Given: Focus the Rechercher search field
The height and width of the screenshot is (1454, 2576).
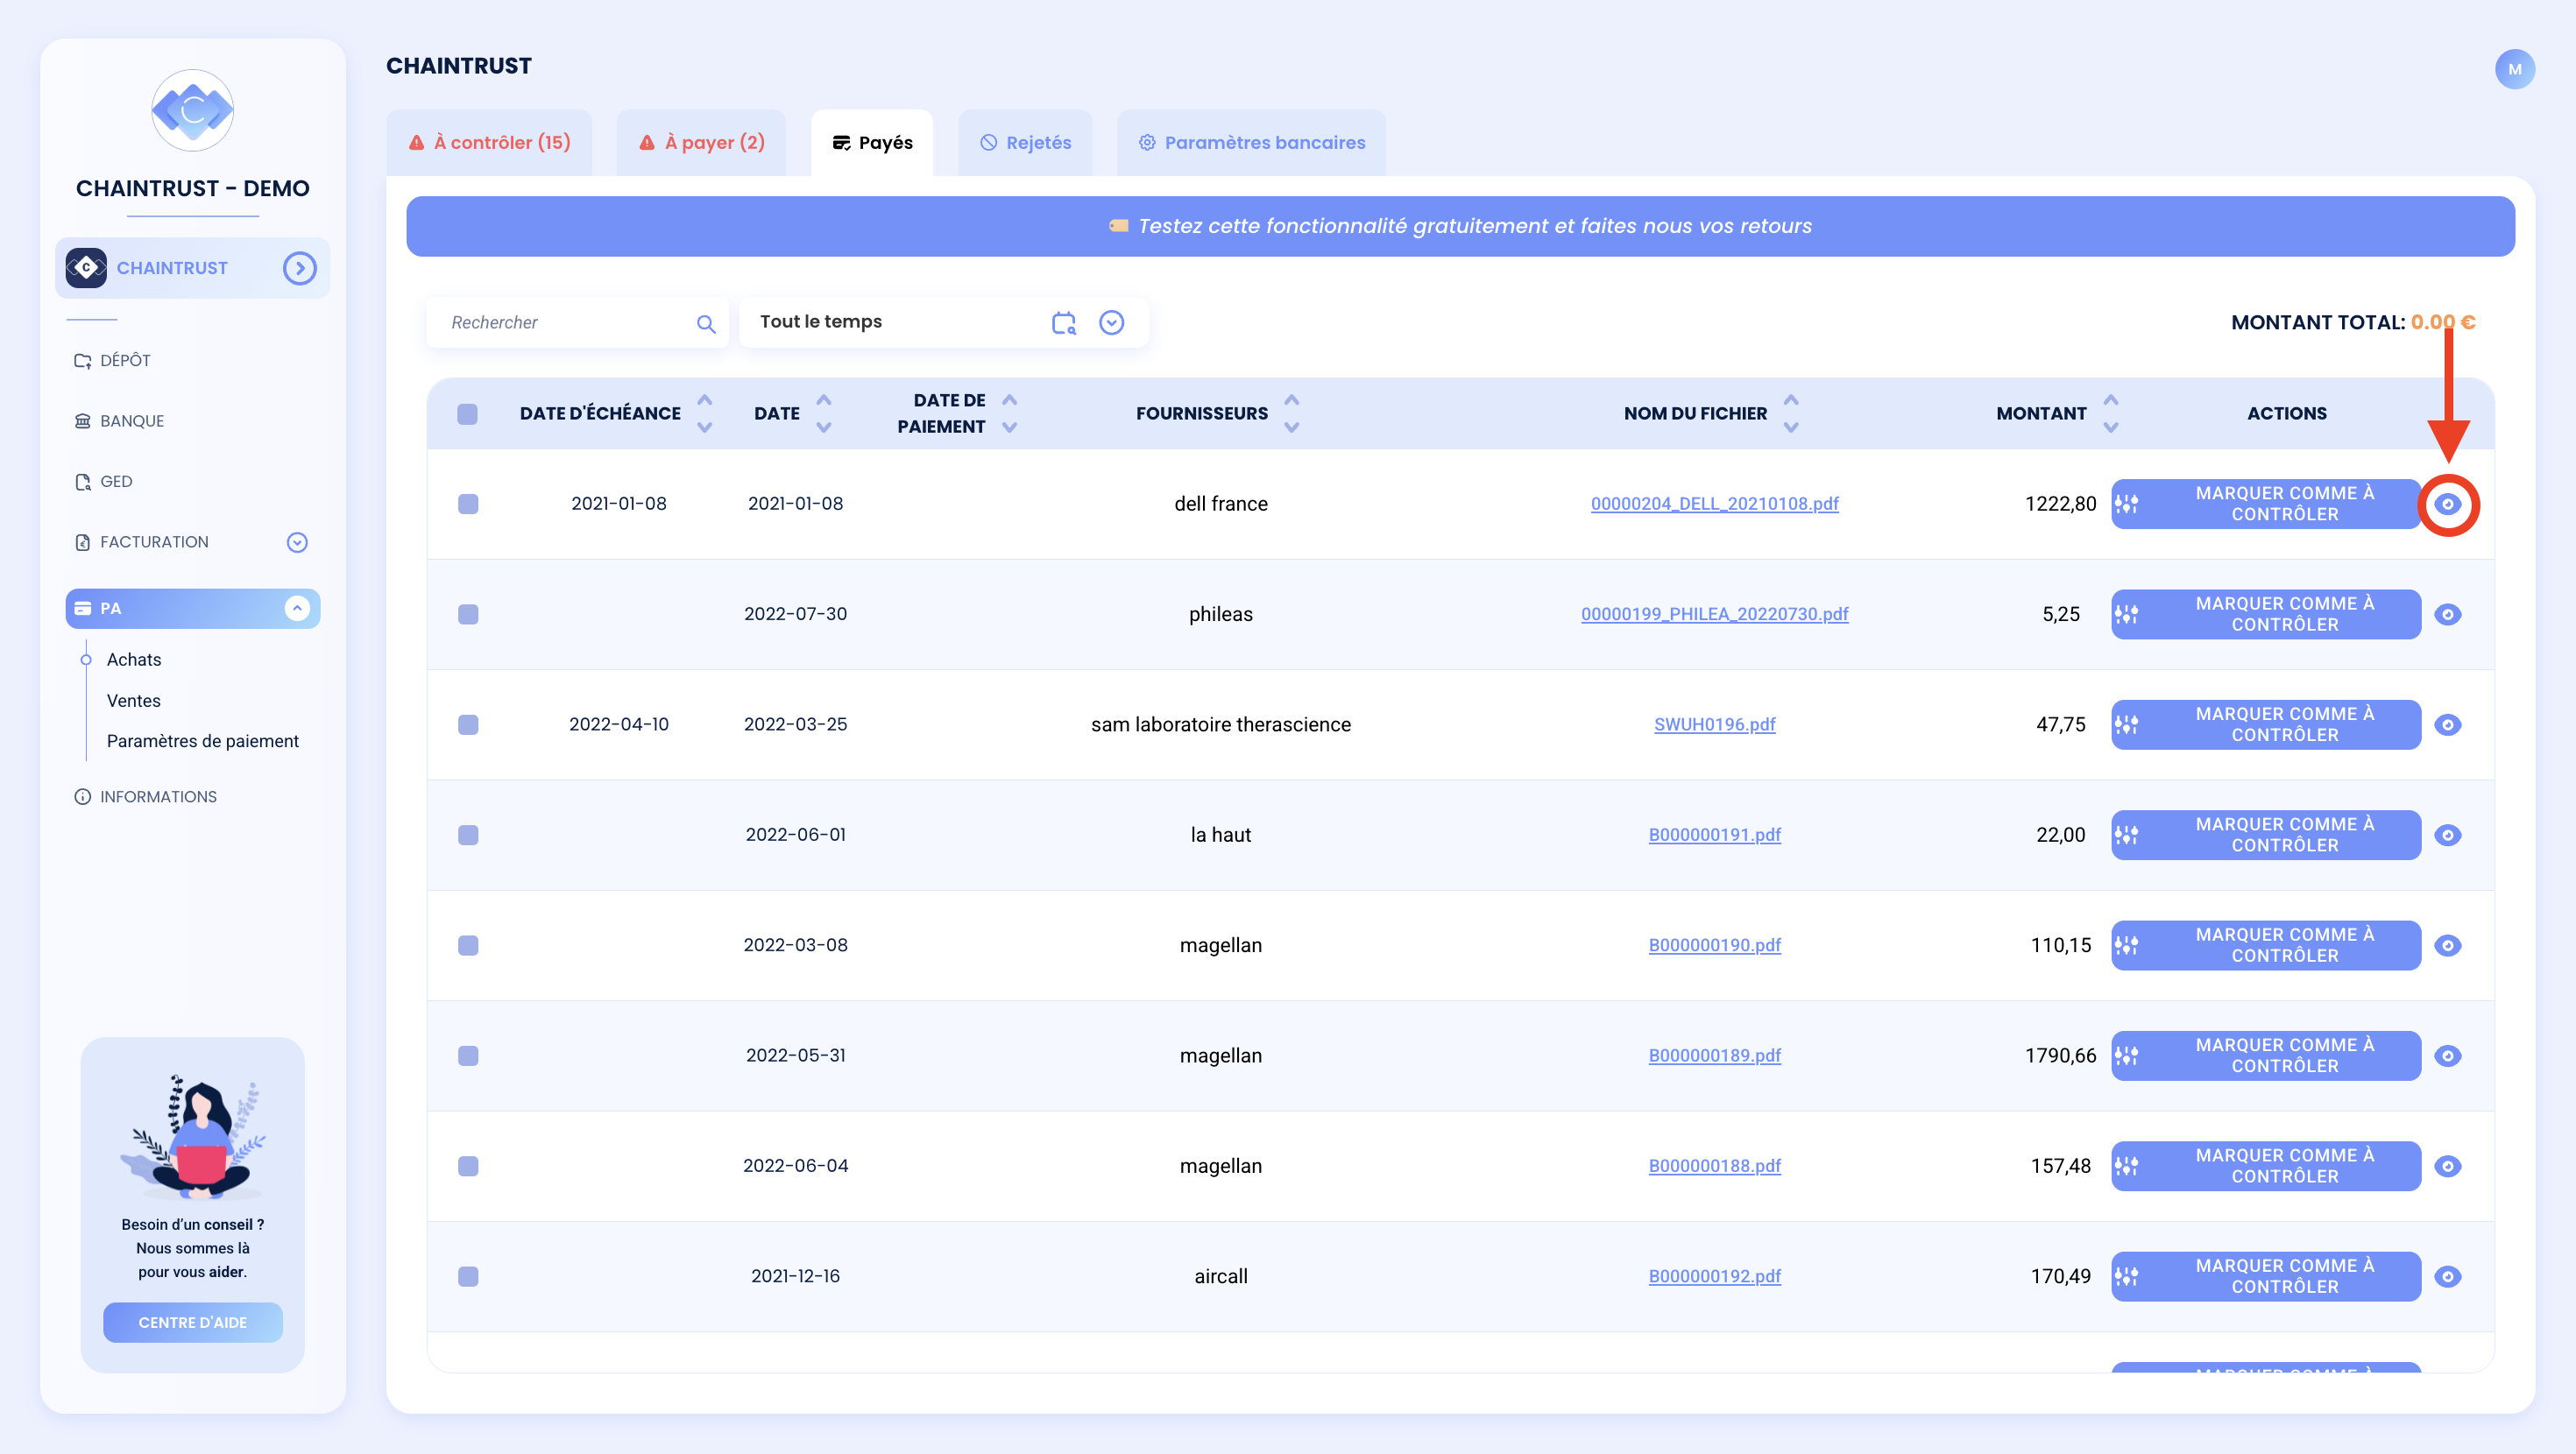Looking at the screenshot, I should click(x=567, y=322).
